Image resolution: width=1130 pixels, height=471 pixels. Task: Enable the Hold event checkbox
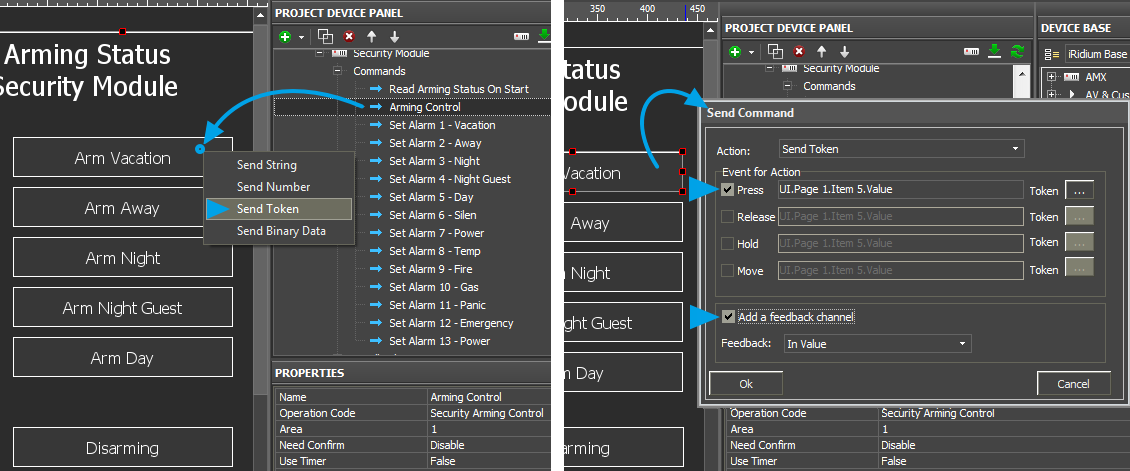point(727,244)
